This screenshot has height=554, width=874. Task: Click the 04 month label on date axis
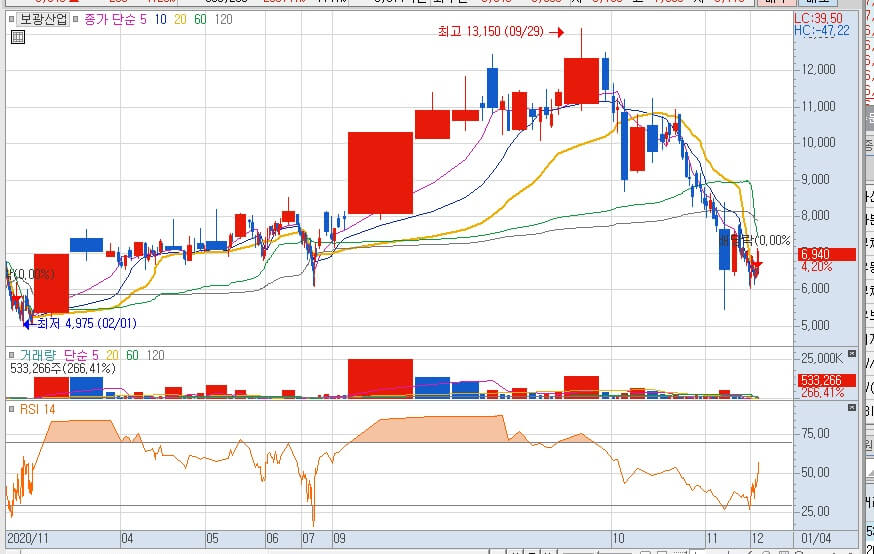pyautogui.click(x=127, y=538)
